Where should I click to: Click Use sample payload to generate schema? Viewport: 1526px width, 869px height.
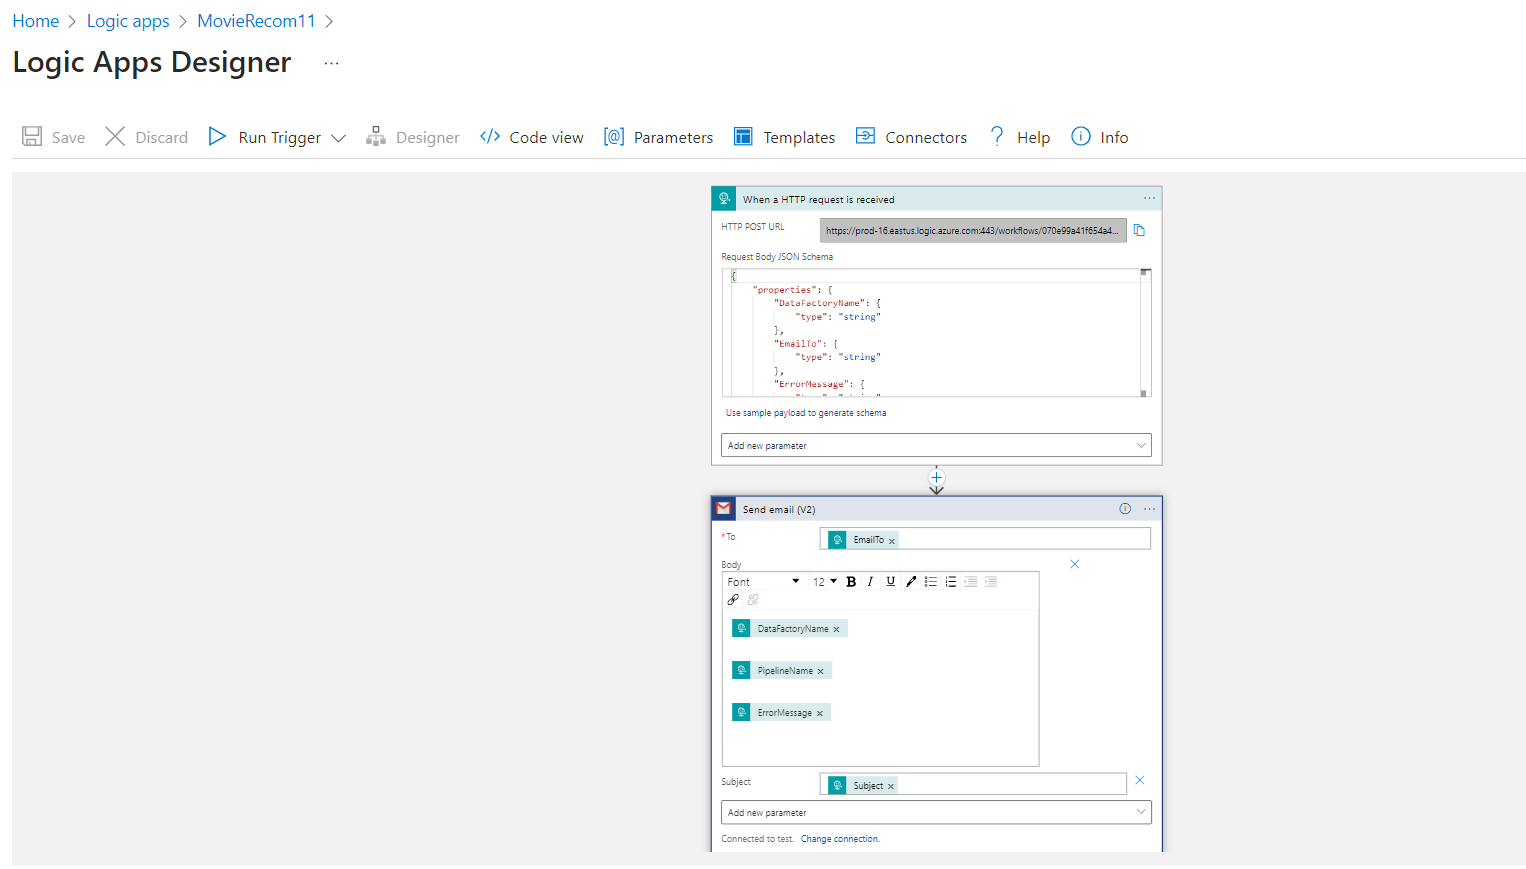pos(805,412)
